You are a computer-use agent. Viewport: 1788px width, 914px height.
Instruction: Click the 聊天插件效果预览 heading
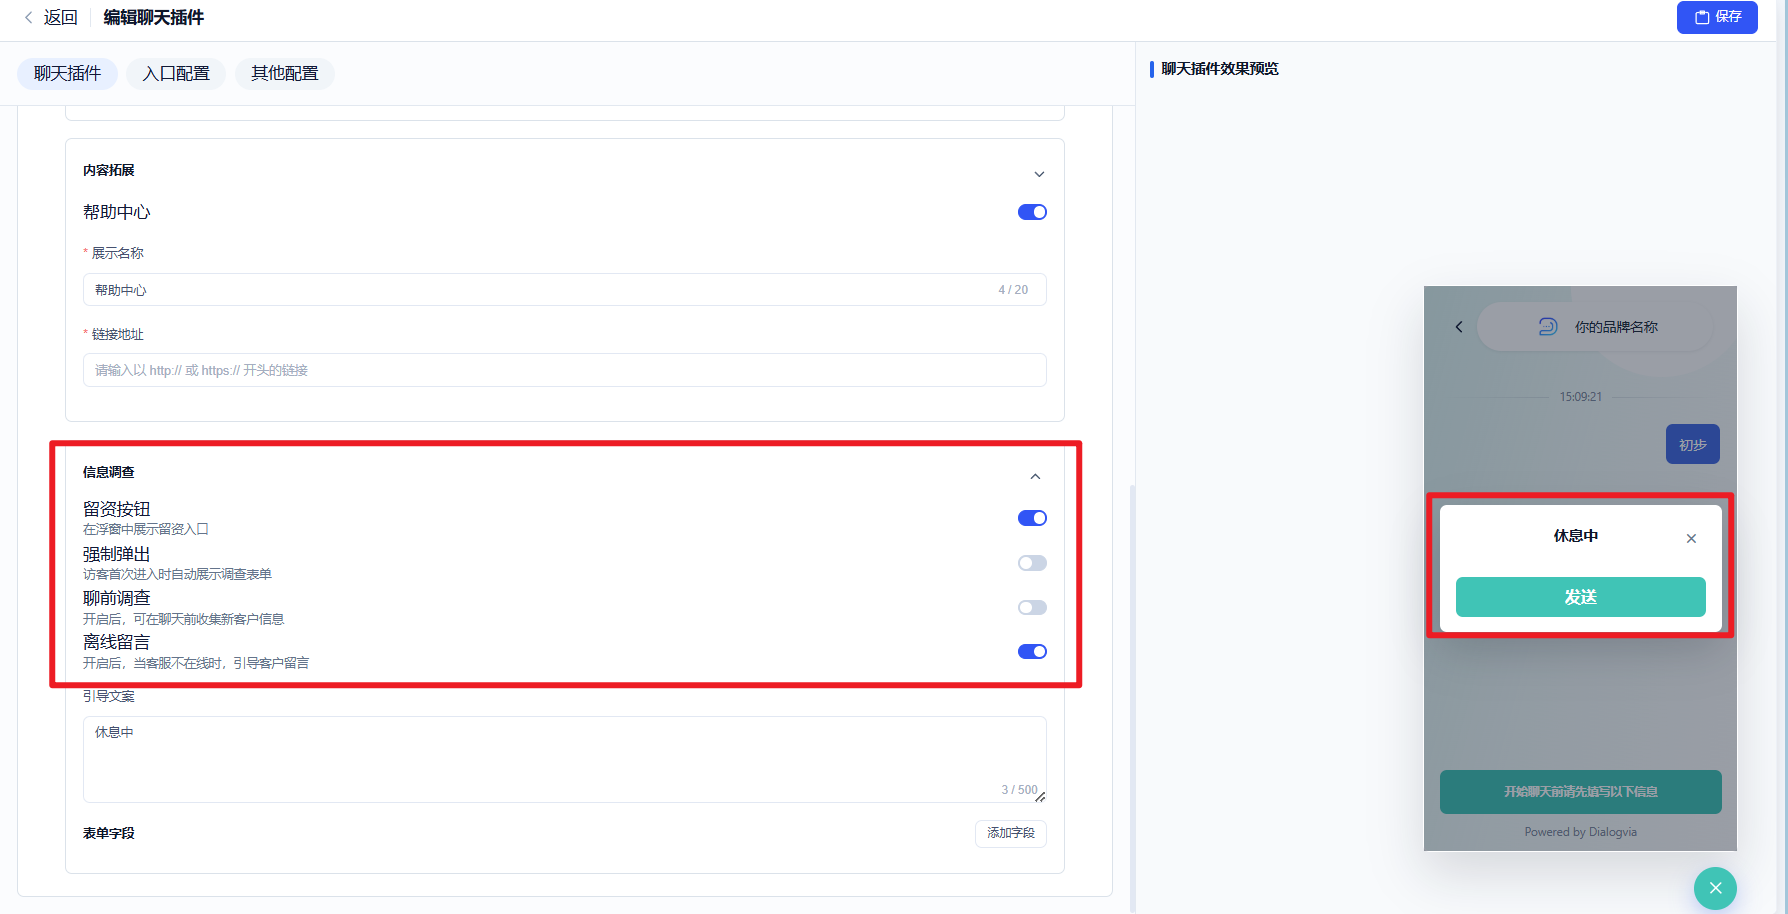(1220, 69)
